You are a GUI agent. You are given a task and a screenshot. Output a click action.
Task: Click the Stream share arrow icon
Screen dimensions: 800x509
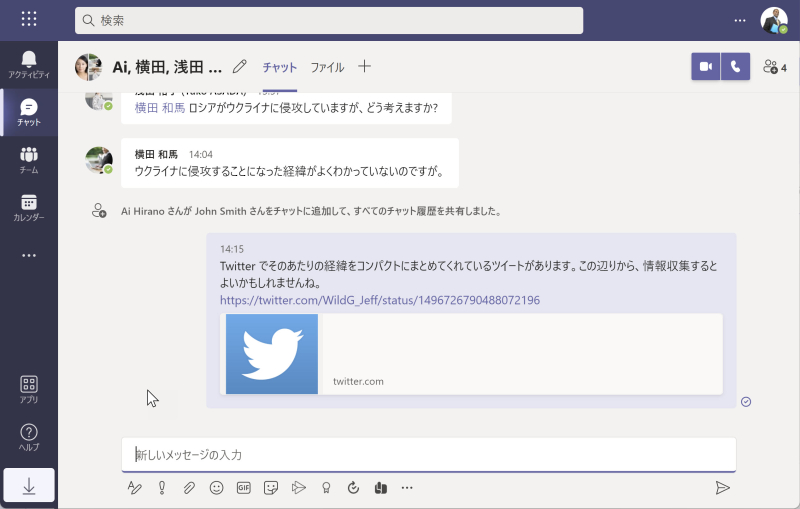[298, 488]
